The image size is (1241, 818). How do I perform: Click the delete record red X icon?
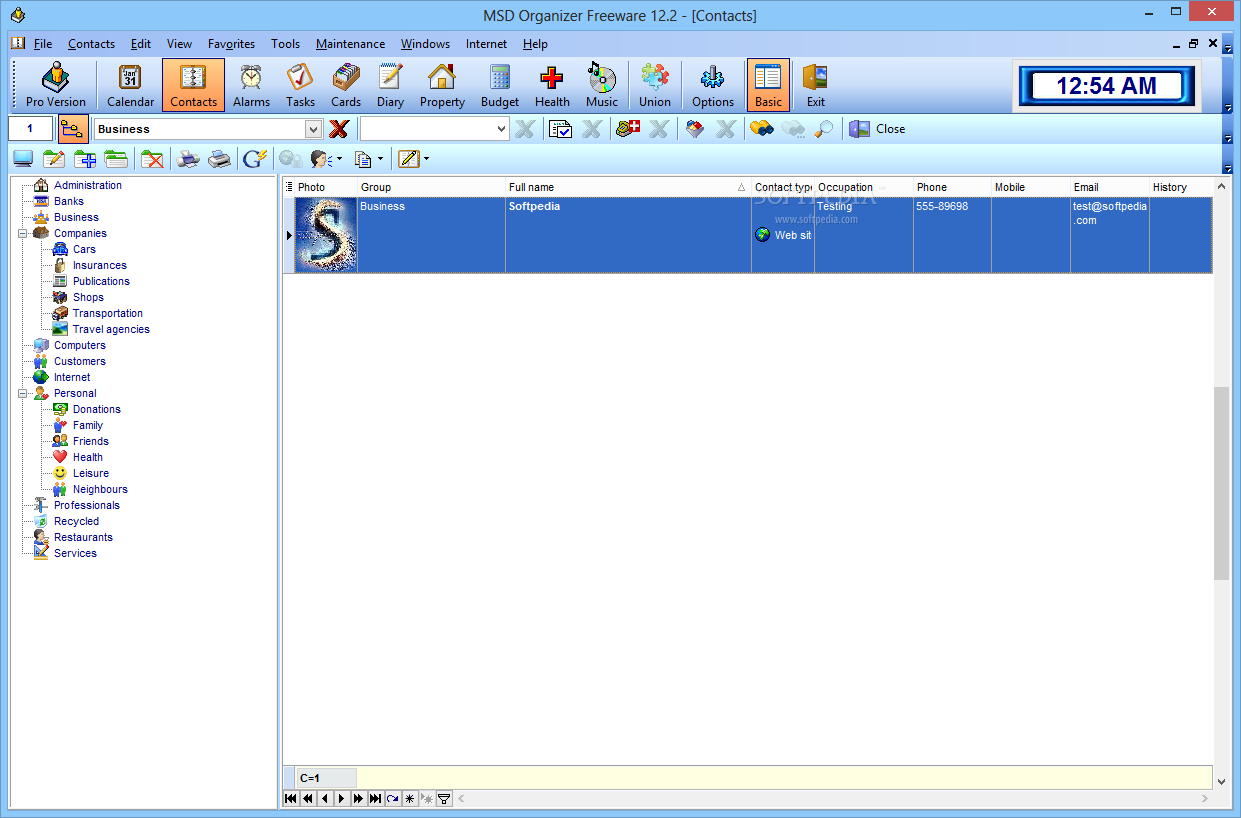point(152,158)
